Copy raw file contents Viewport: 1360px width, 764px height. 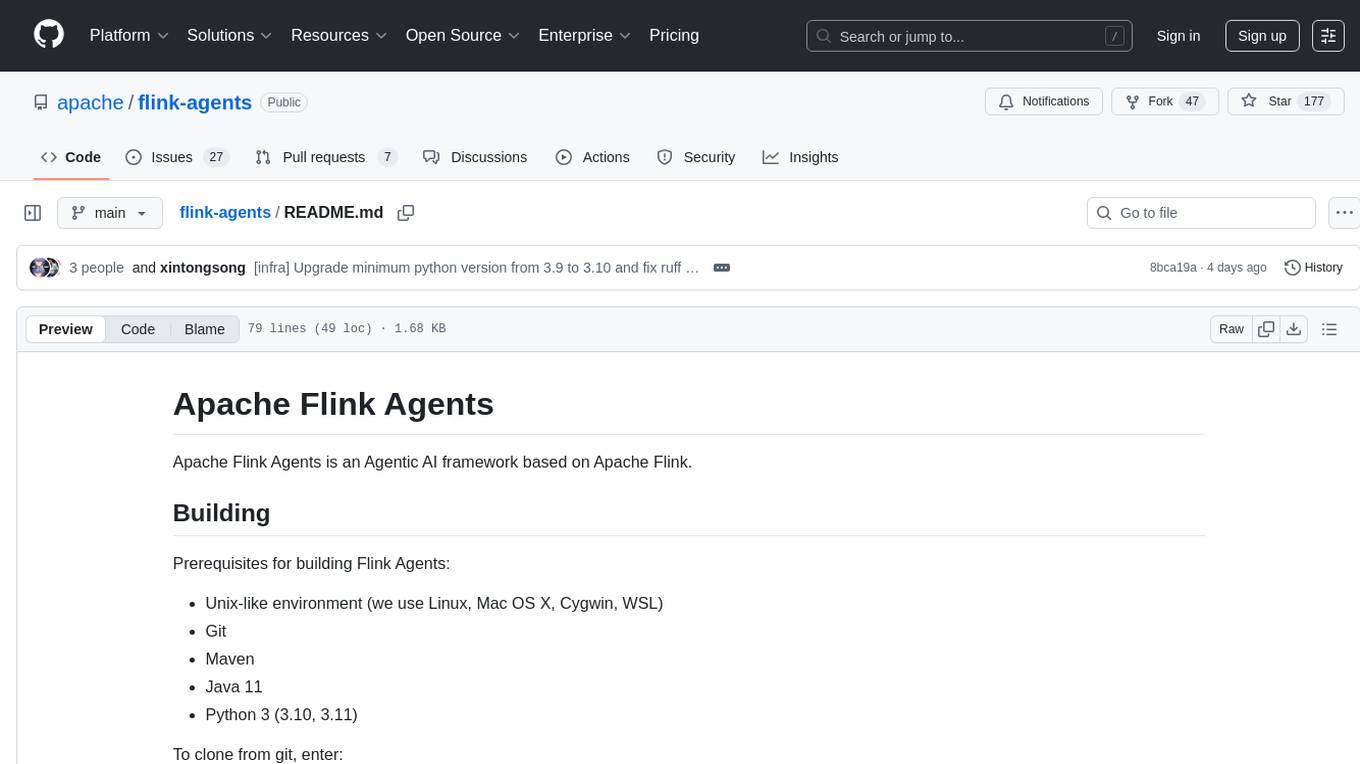pyautogui.click(x=1266, y=329)
